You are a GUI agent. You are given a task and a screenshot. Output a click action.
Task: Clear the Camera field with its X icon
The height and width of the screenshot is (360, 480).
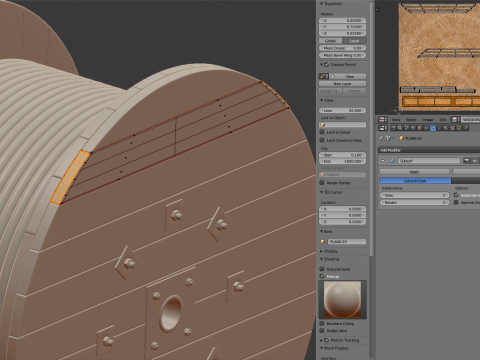pos(363,175)
